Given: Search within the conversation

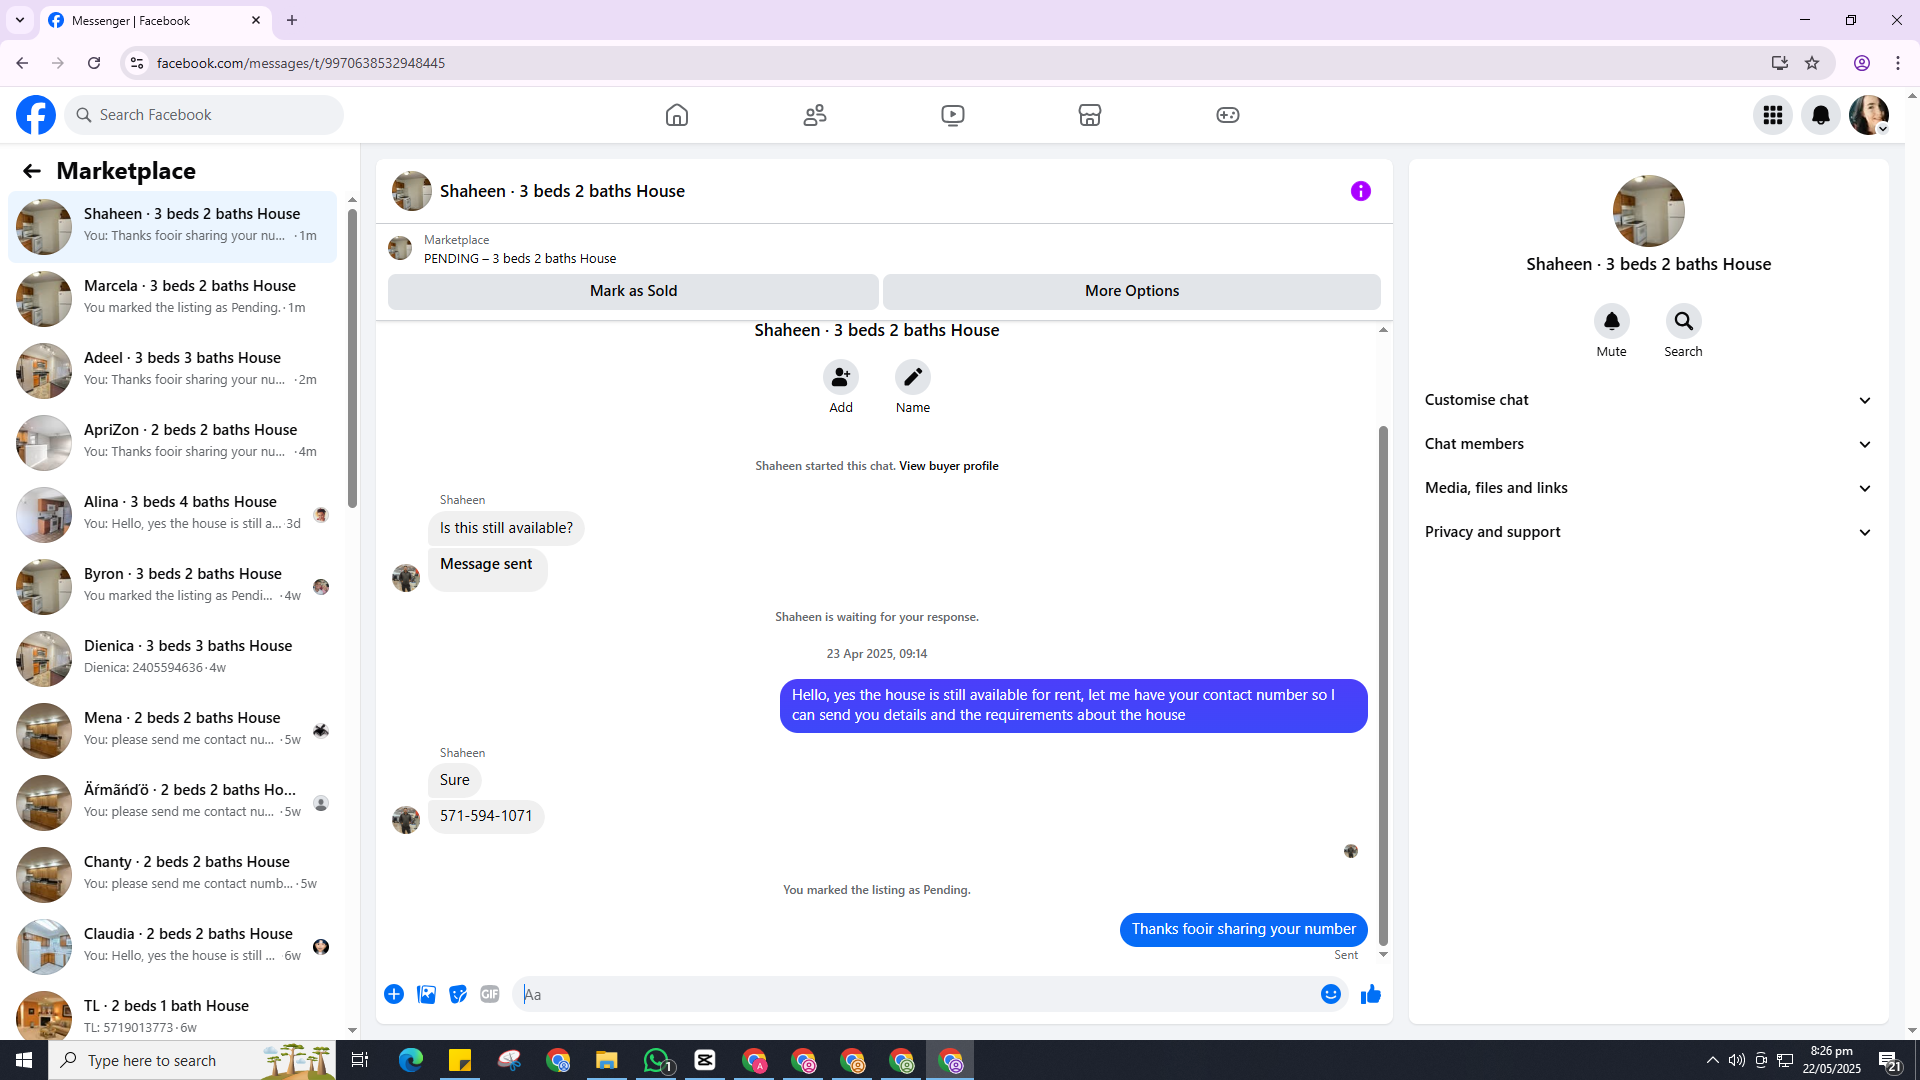Looking at the screenshot, I should coord(1684,321).
